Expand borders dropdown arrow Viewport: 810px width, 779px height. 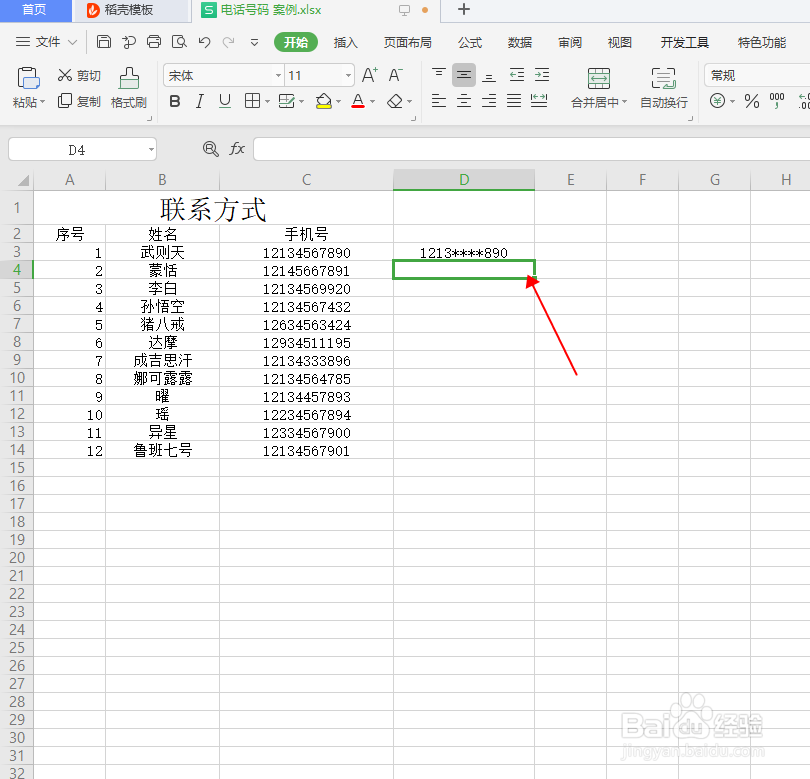(267, 102)
